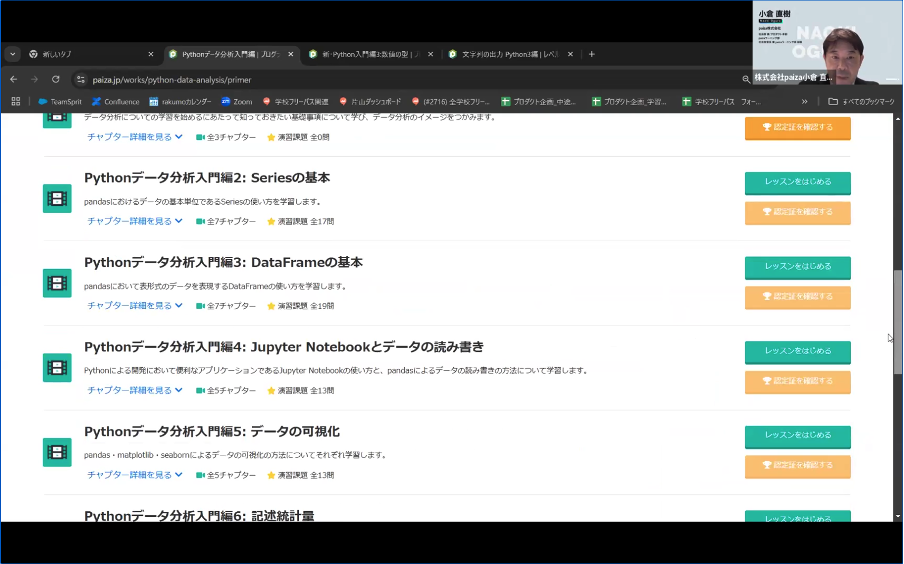Close the 新しいタブ tab
The width and height of the screenshot is (904, 564).
tap(150, 54)
